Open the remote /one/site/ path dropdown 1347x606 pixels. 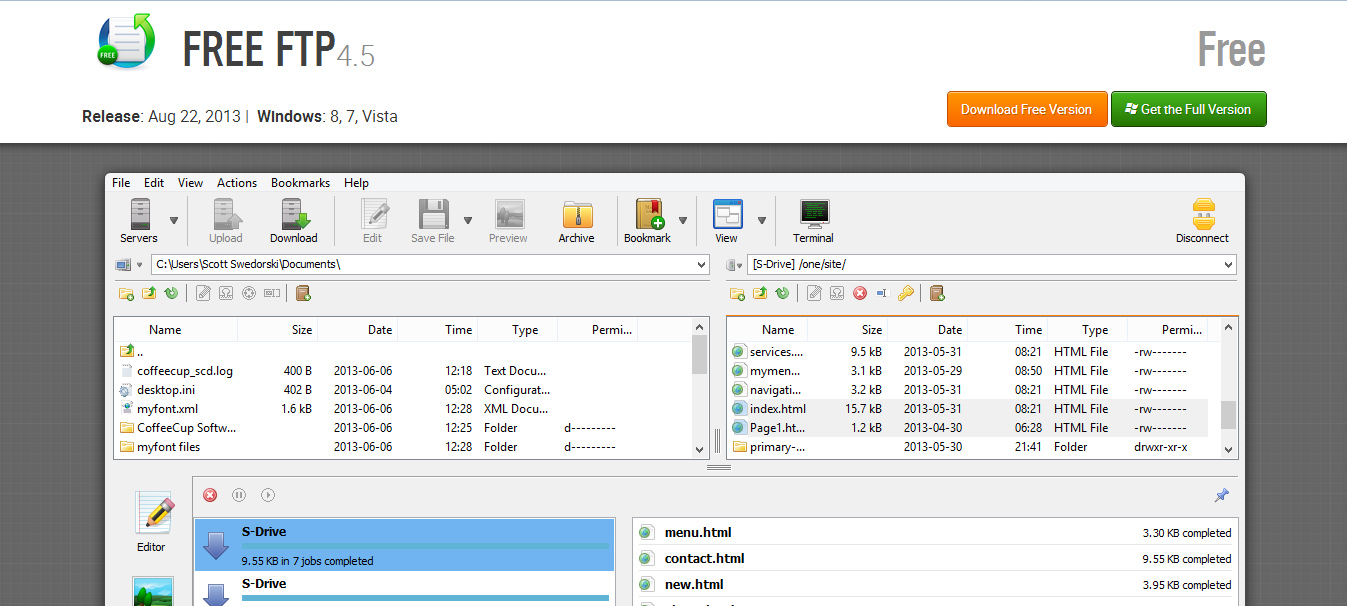(x=1228, y=265)
